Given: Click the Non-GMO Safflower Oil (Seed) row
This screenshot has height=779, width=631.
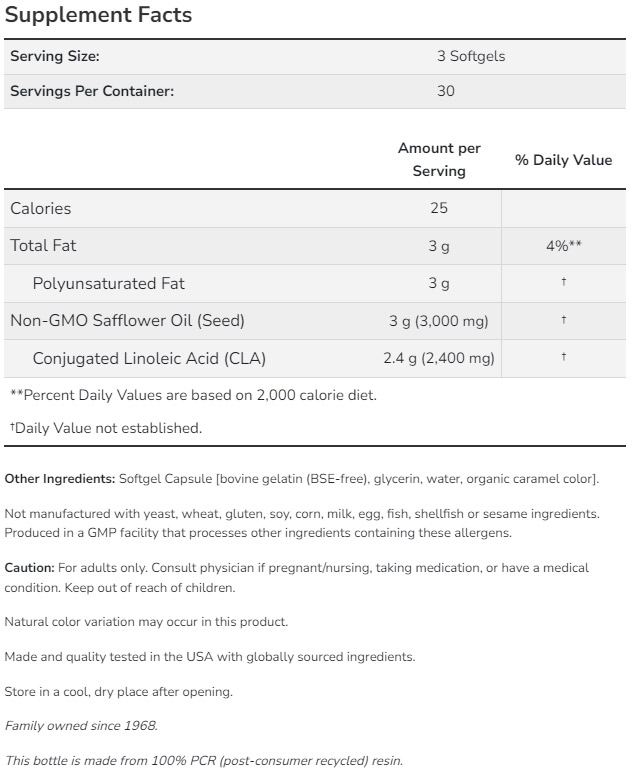Looking at the screenshot, I should point(127,320).
